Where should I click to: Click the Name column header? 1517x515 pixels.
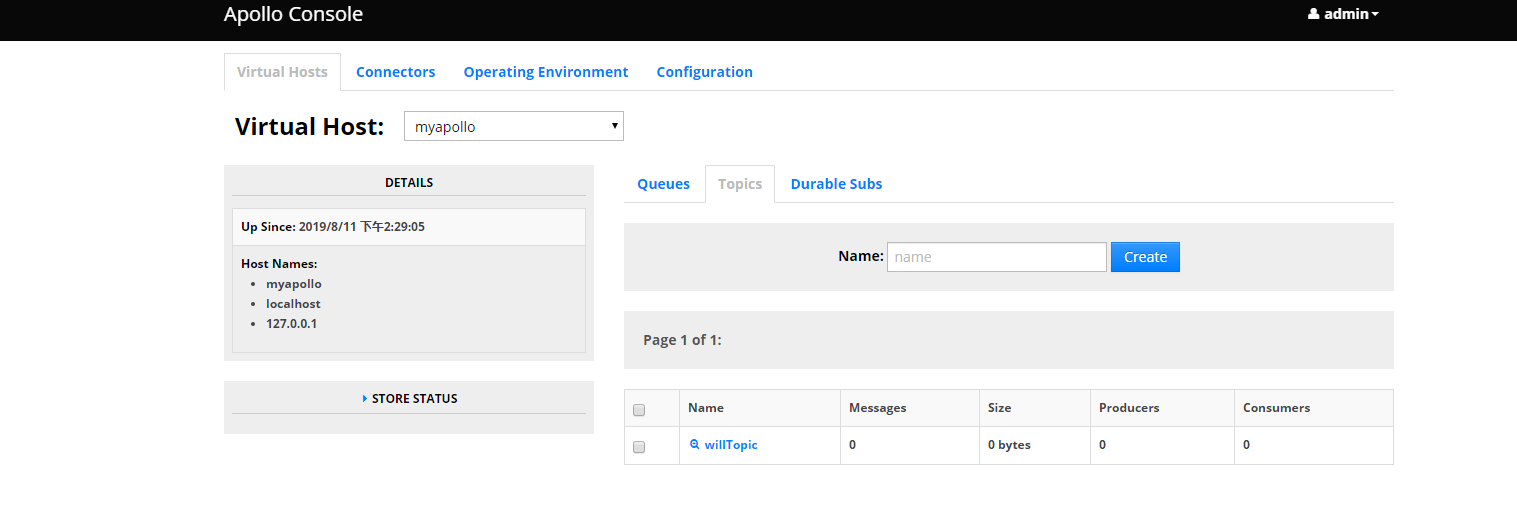coord(706,408)
